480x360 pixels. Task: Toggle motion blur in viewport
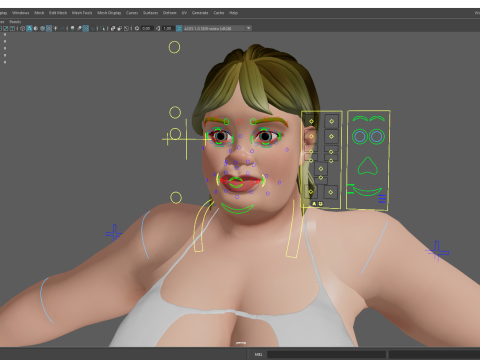coord(79,28)
